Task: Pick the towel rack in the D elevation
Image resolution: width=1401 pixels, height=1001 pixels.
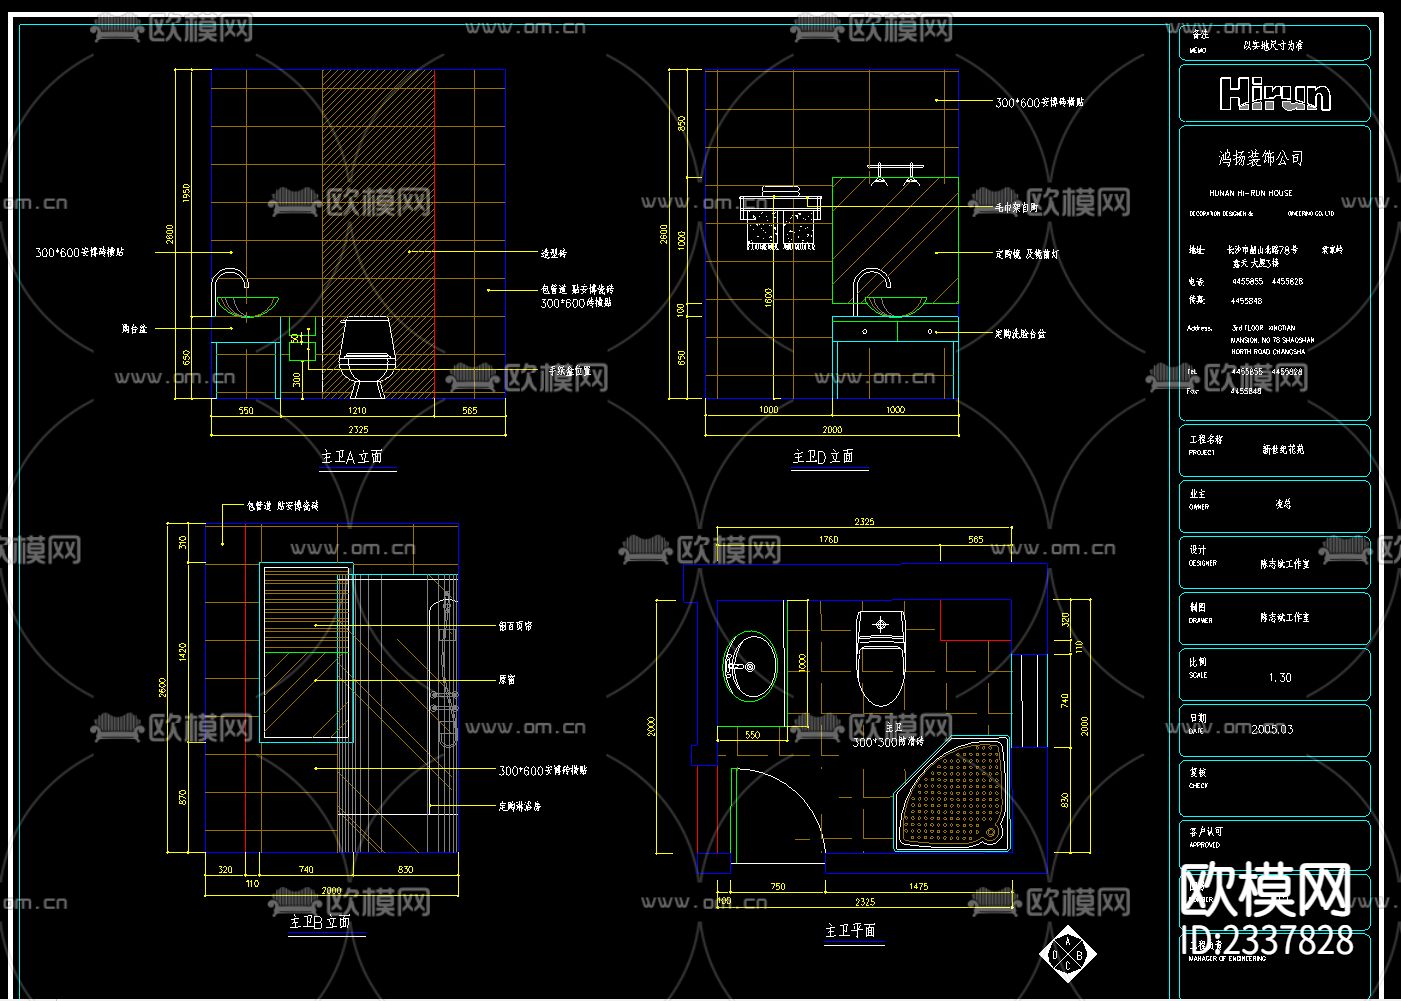Action: pyautogui.click(x=781, y=219)
